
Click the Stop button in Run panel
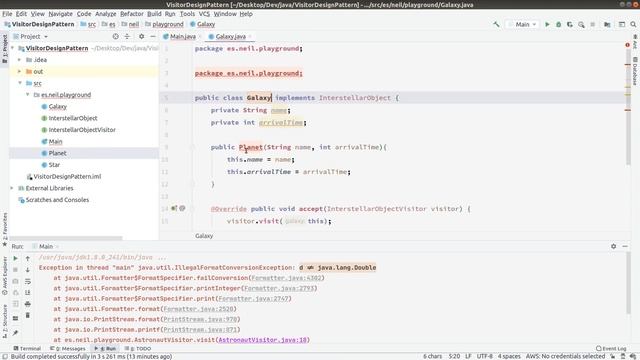(16, 270)
